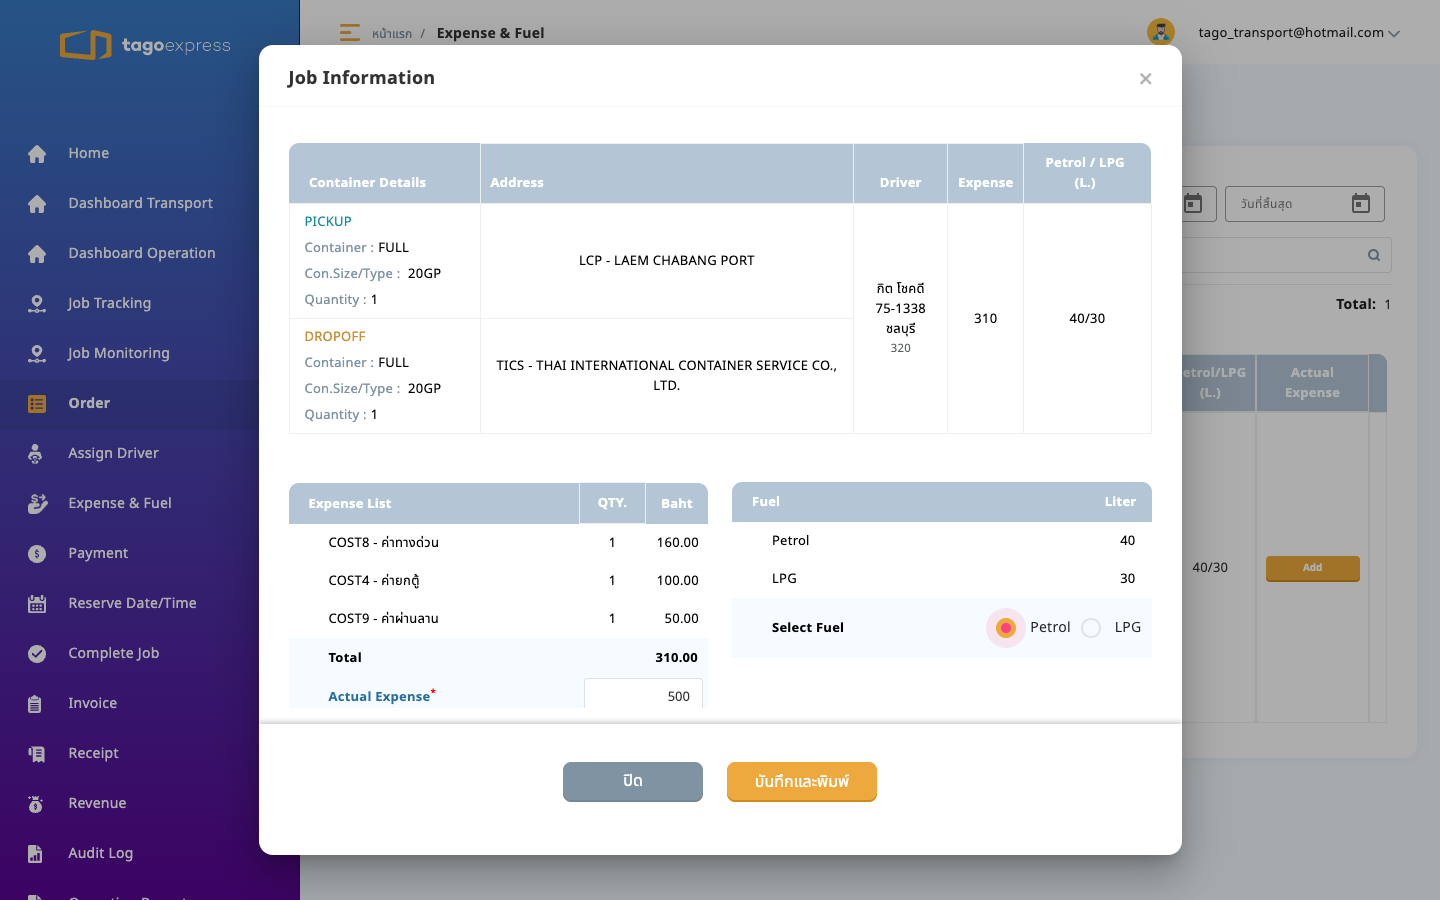The width and height of the screenshot is (1440, 900).
Task: Select the Petrol fuel radio button
Action: [x=1006, y=628]
